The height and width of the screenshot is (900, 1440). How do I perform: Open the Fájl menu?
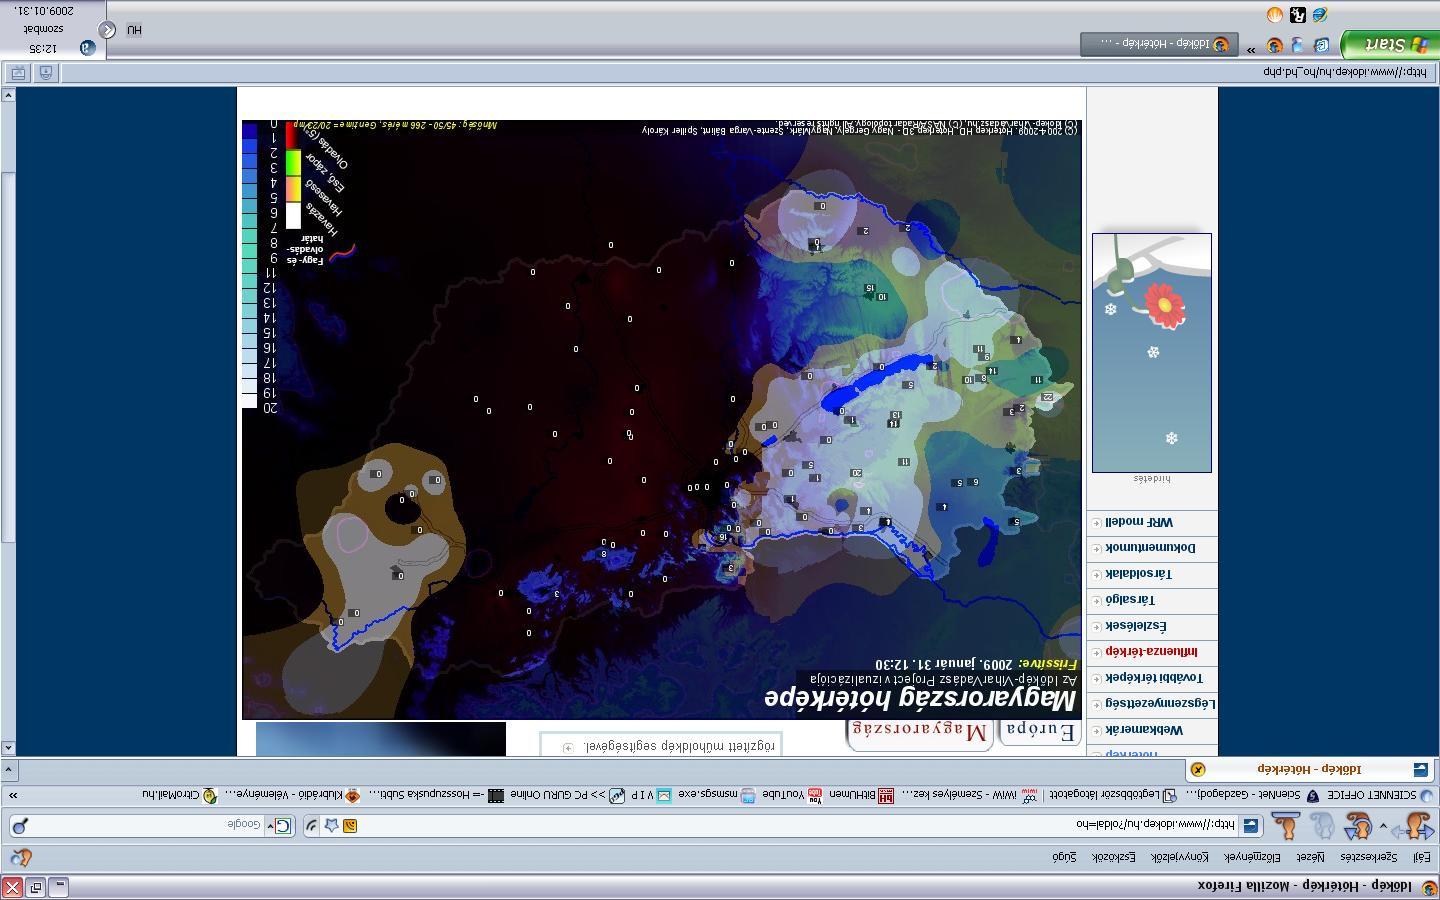pyautogui.click(x=1421, y=857)
